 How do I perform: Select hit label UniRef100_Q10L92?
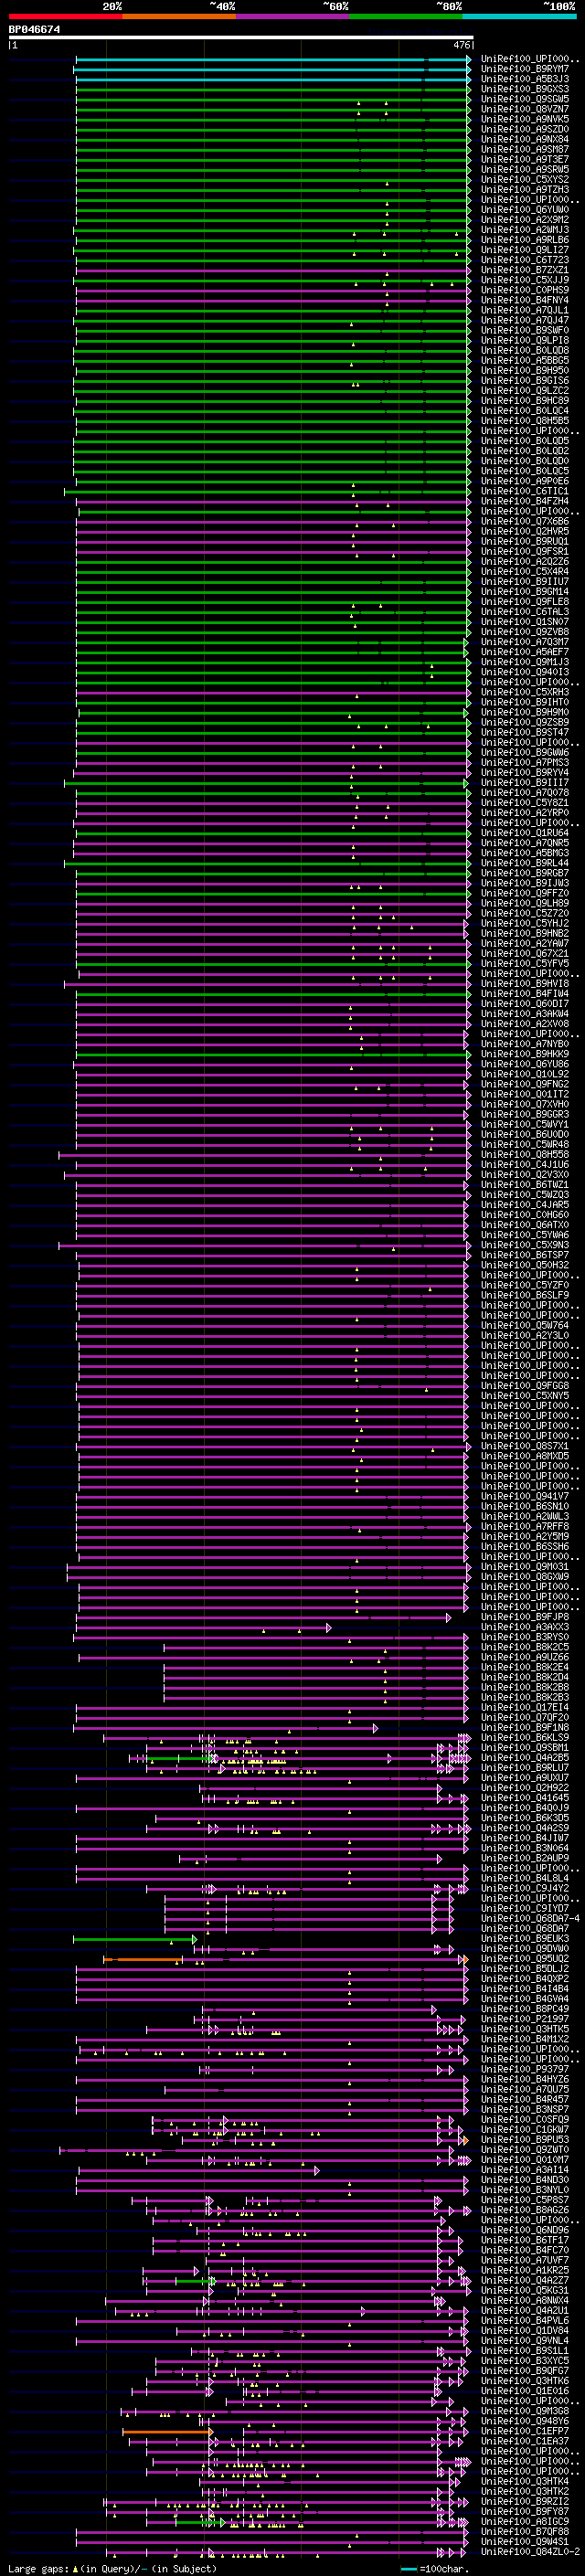point(525,1074)
